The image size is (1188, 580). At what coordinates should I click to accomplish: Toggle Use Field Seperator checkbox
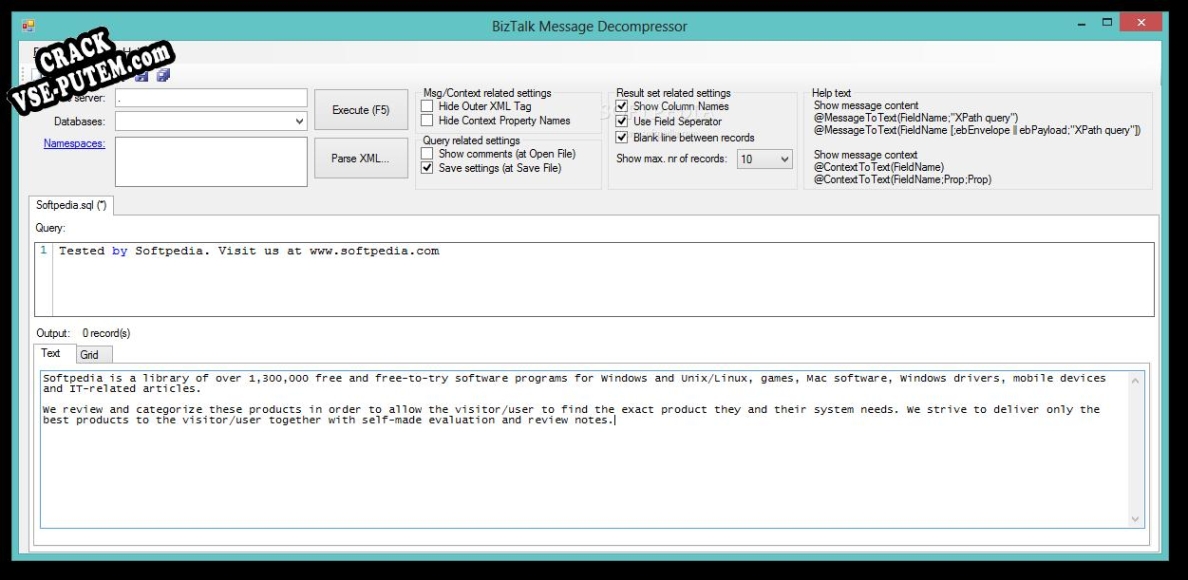622,121
